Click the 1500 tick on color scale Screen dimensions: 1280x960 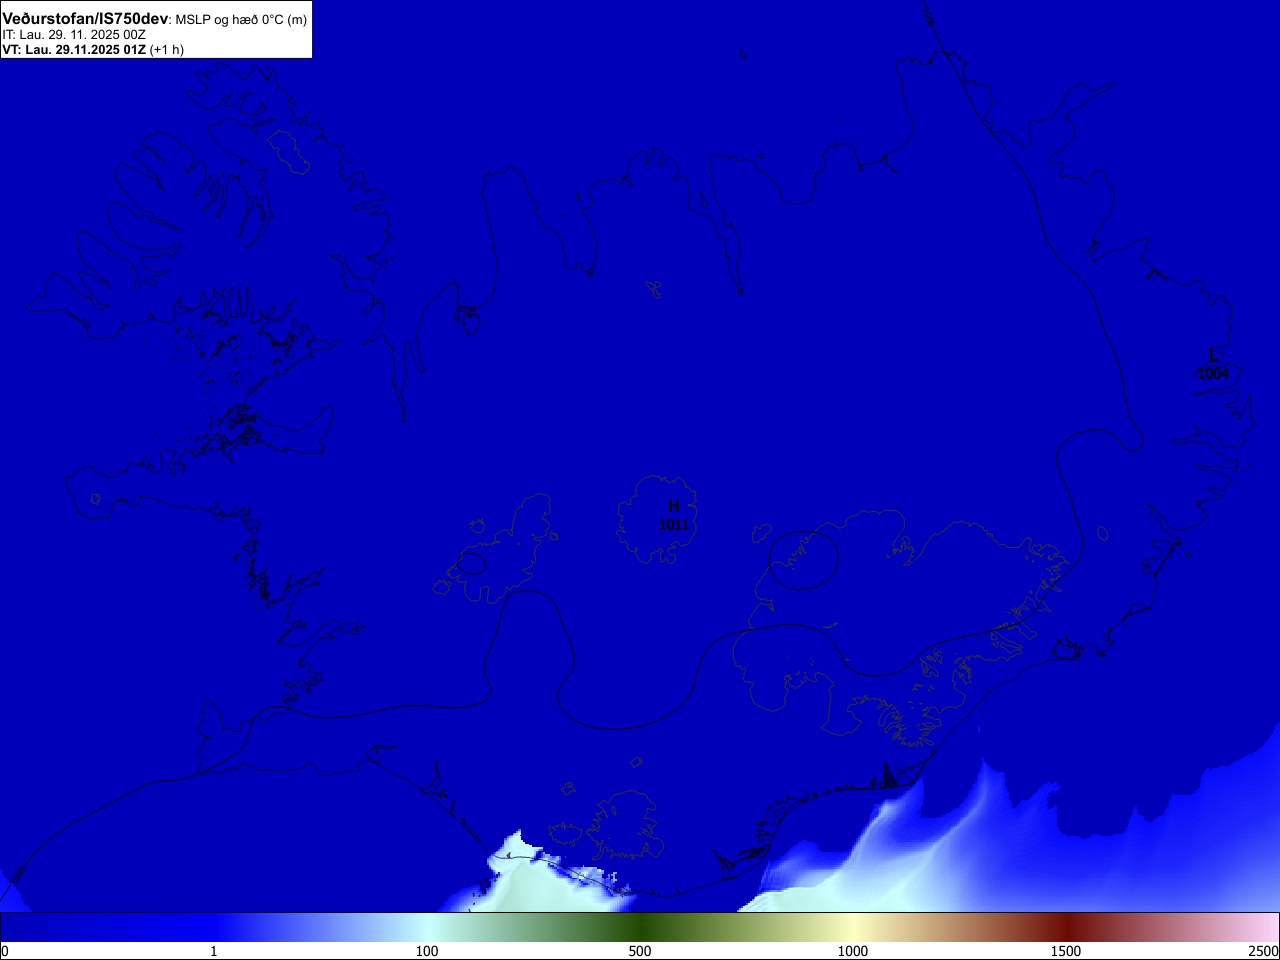click(x=1066, y=951)
